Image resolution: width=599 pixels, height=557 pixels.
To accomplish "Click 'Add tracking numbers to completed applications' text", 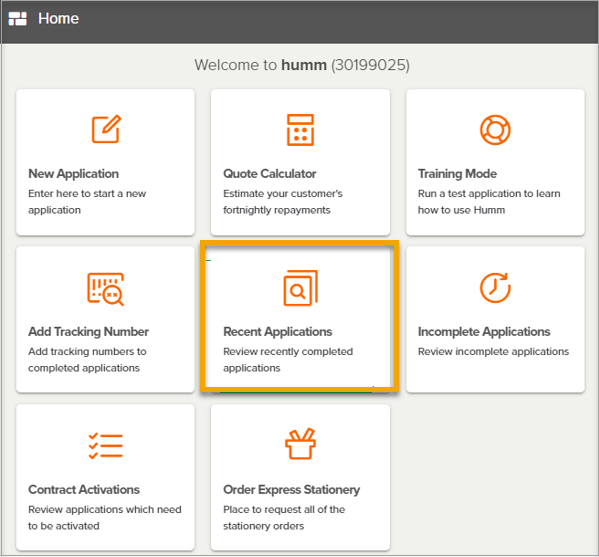I will tap(87, 359).
